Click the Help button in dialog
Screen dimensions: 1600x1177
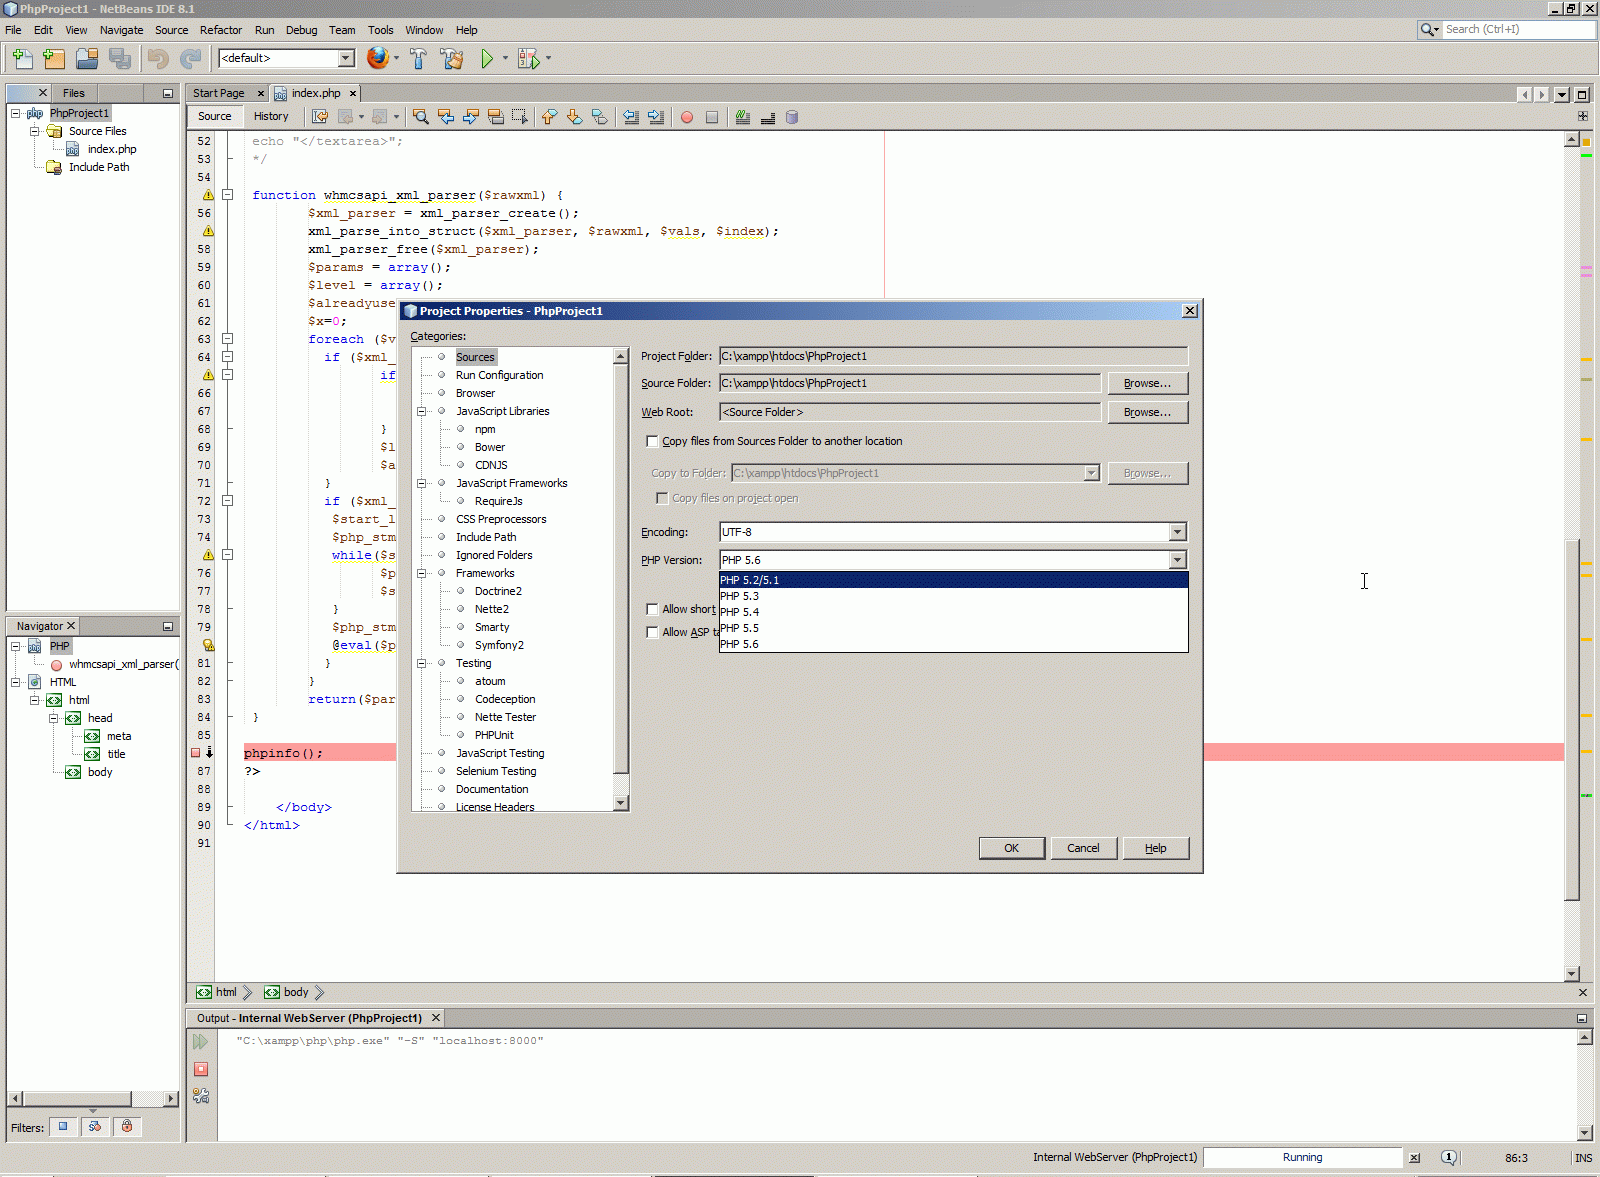pos(1156,848)
